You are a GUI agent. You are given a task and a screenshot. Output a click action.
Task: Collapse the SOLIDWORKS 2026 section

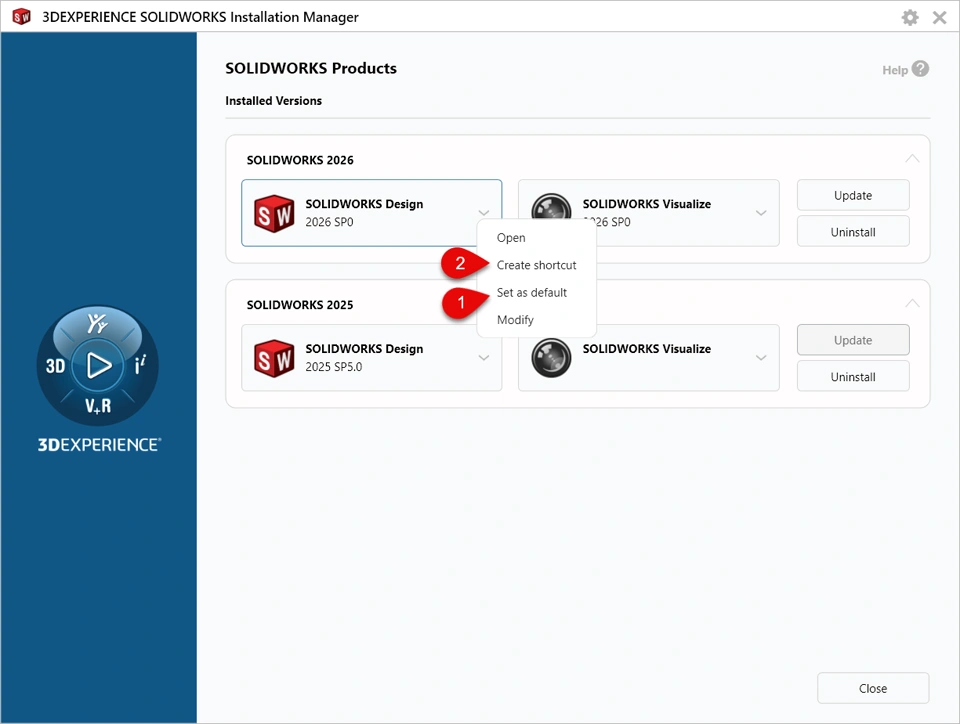point(912,159)
